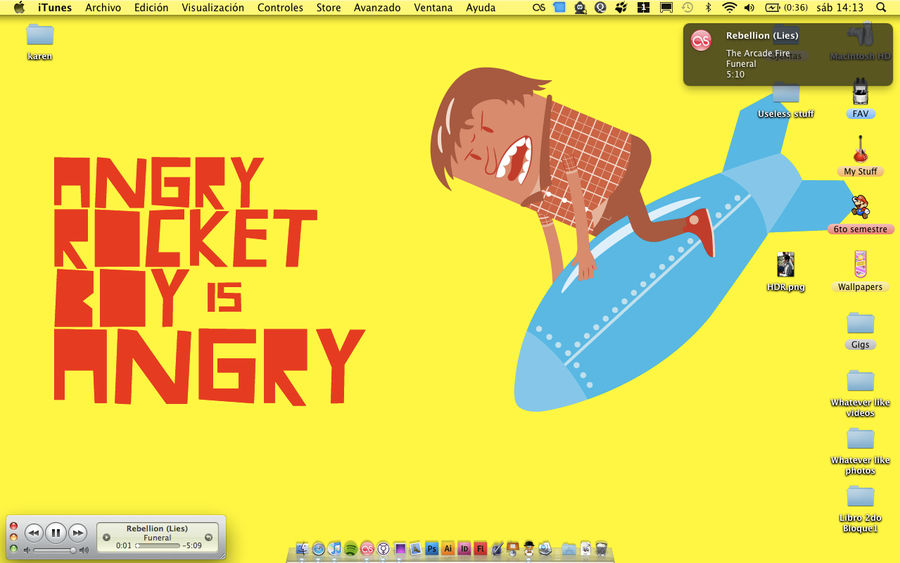Open the Trash in the Dock
Viewport: 900px width, 563px height.
click(601, 549)
